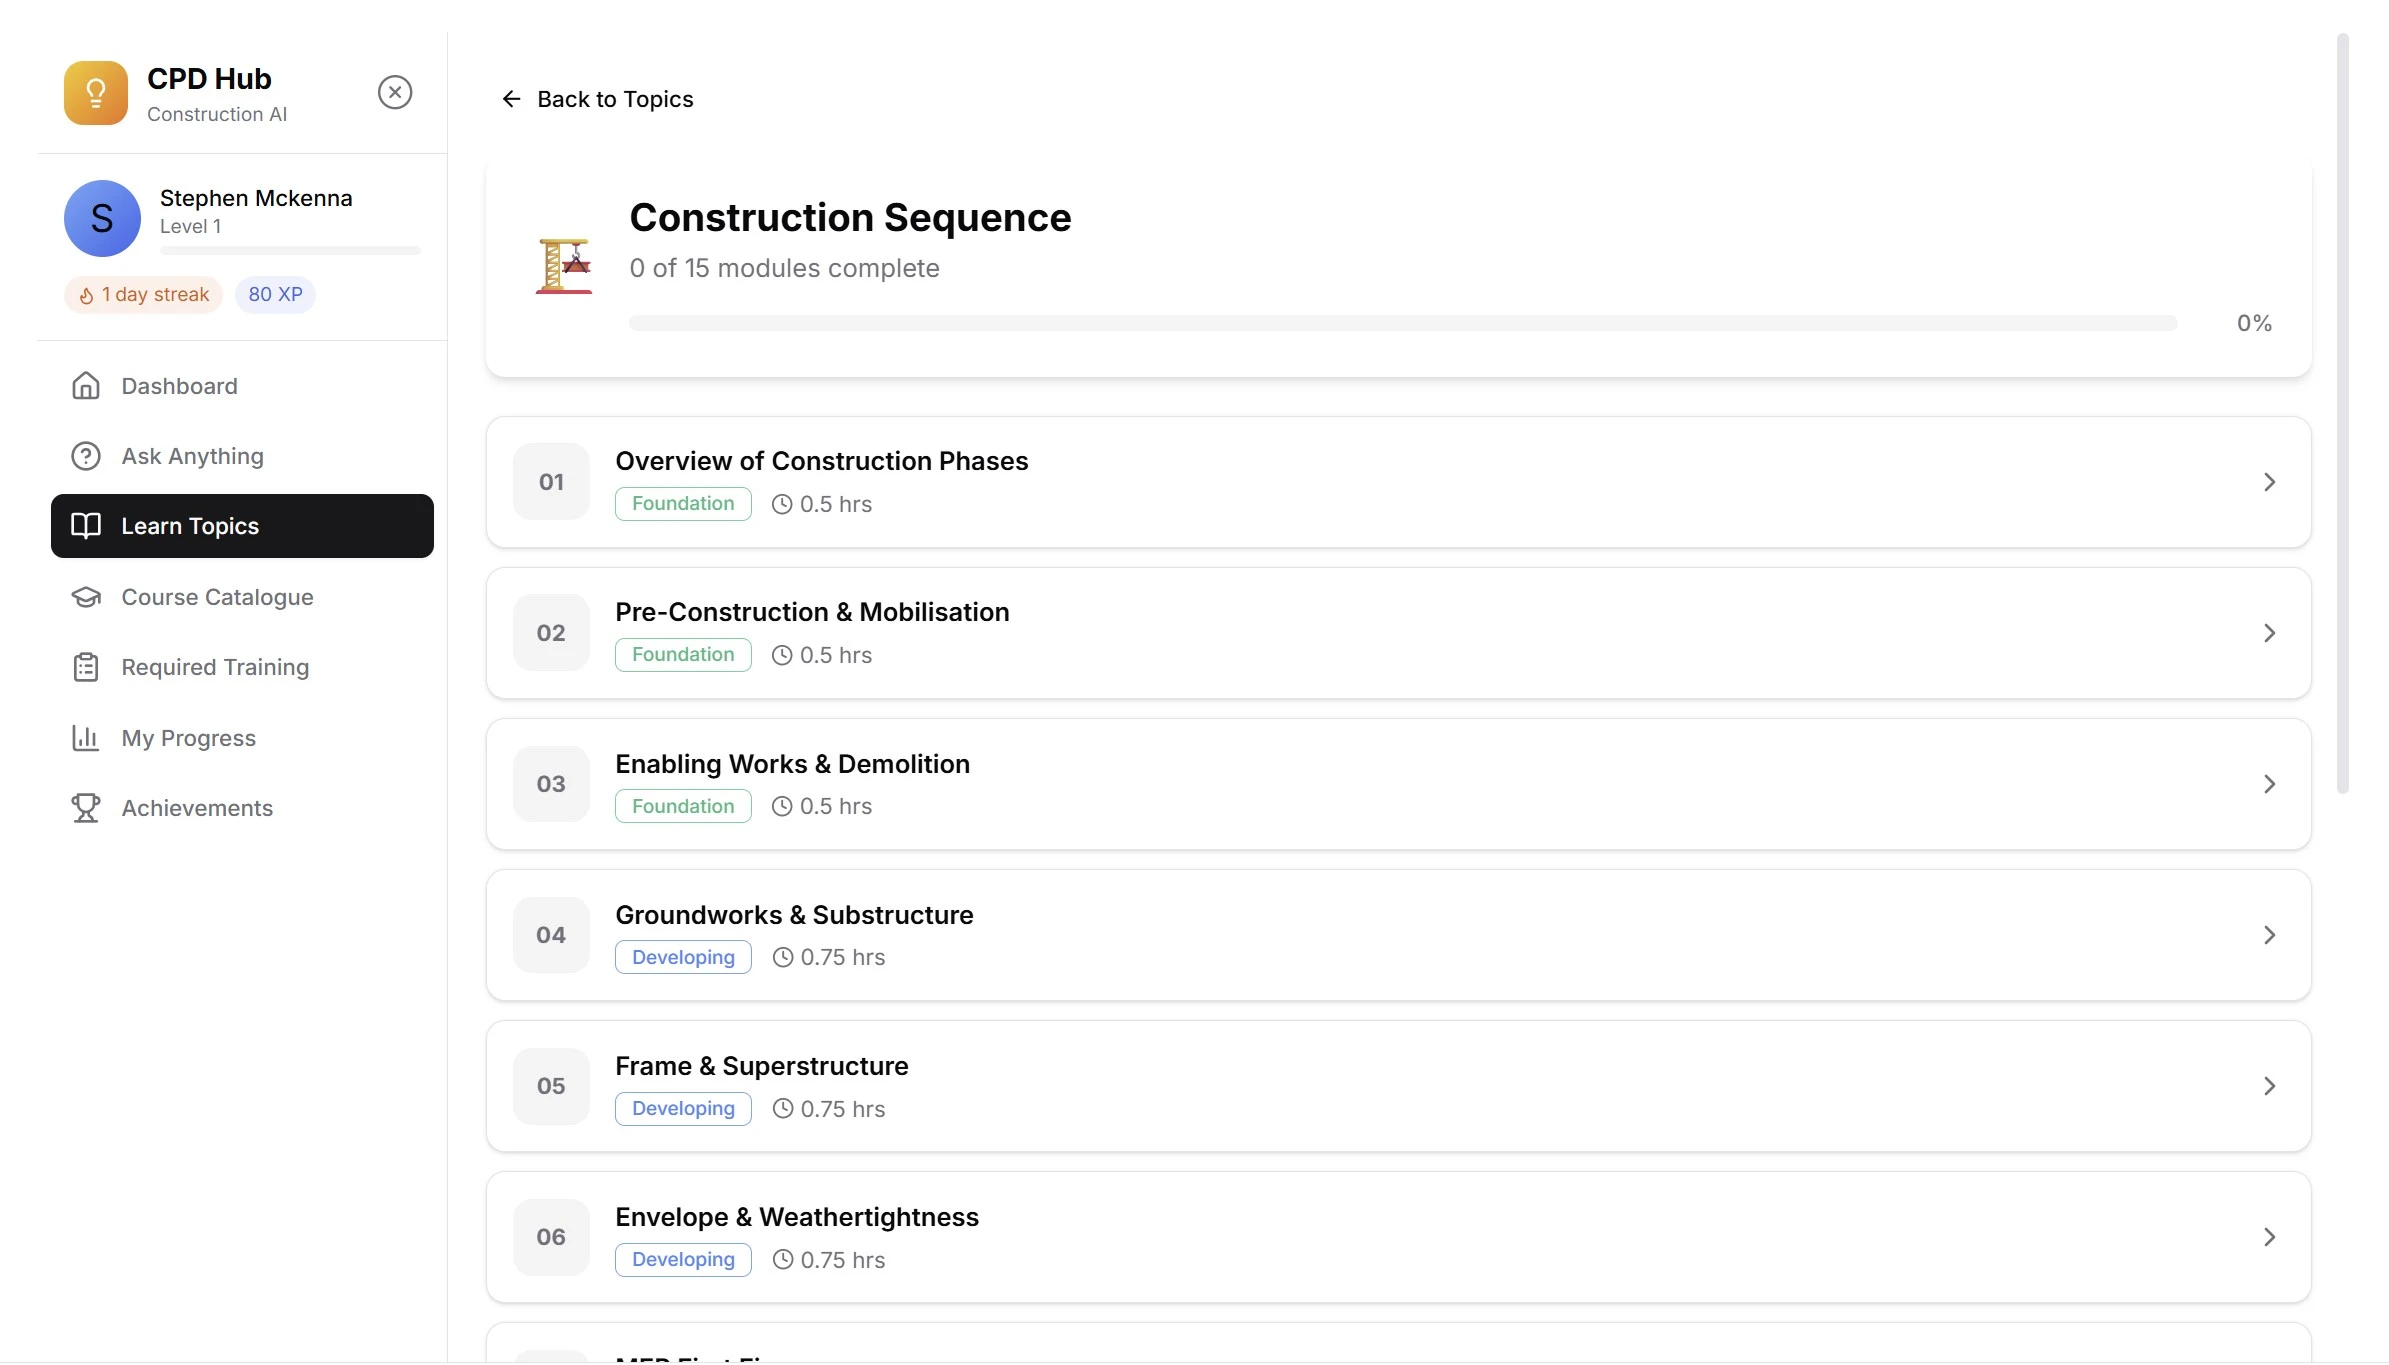This screenshot has height=1365, width=2389.
Task: Click the Developing tag on Frame & Superstructure
Action: click(683, 1109)
